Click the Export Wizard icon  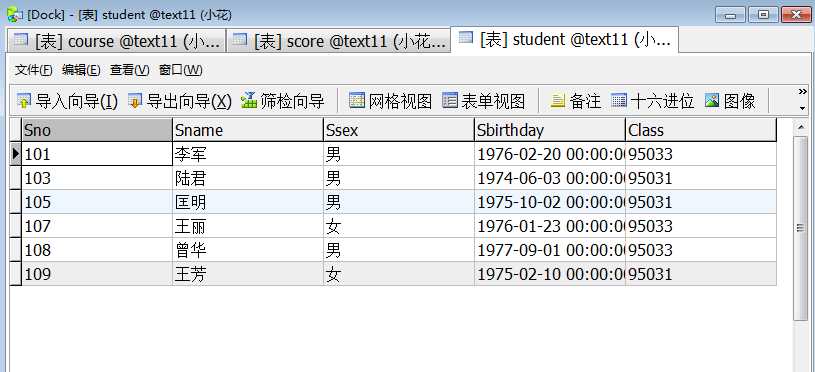tap(135, 101)
